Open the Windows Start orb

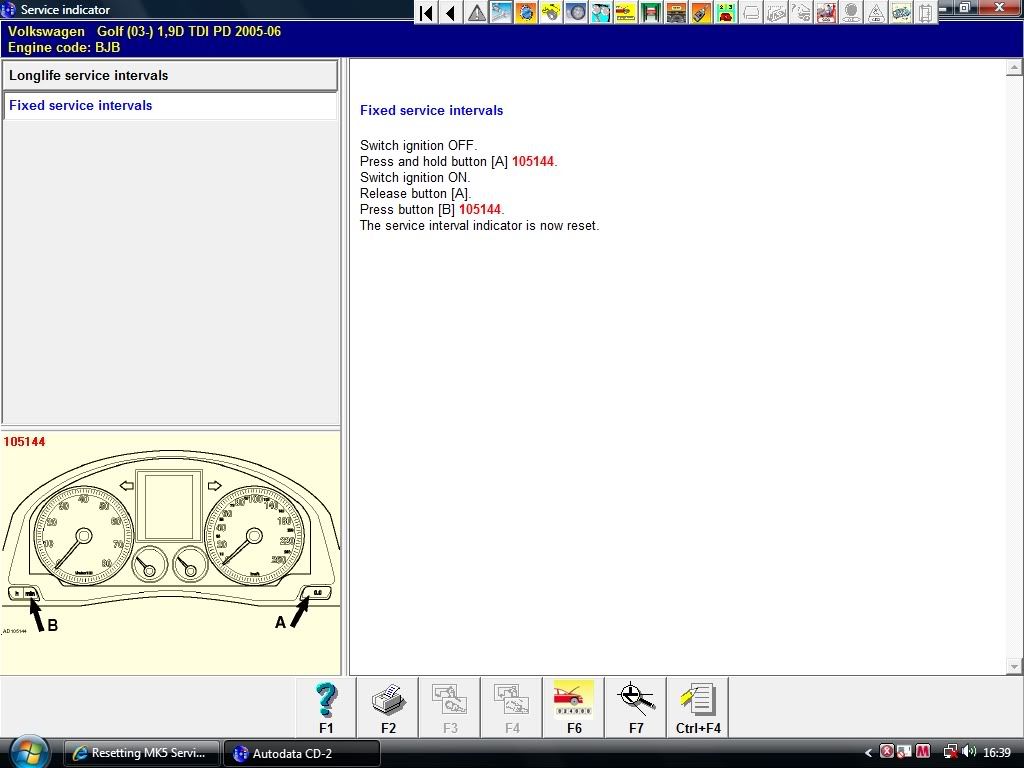(x=29, y=752)
